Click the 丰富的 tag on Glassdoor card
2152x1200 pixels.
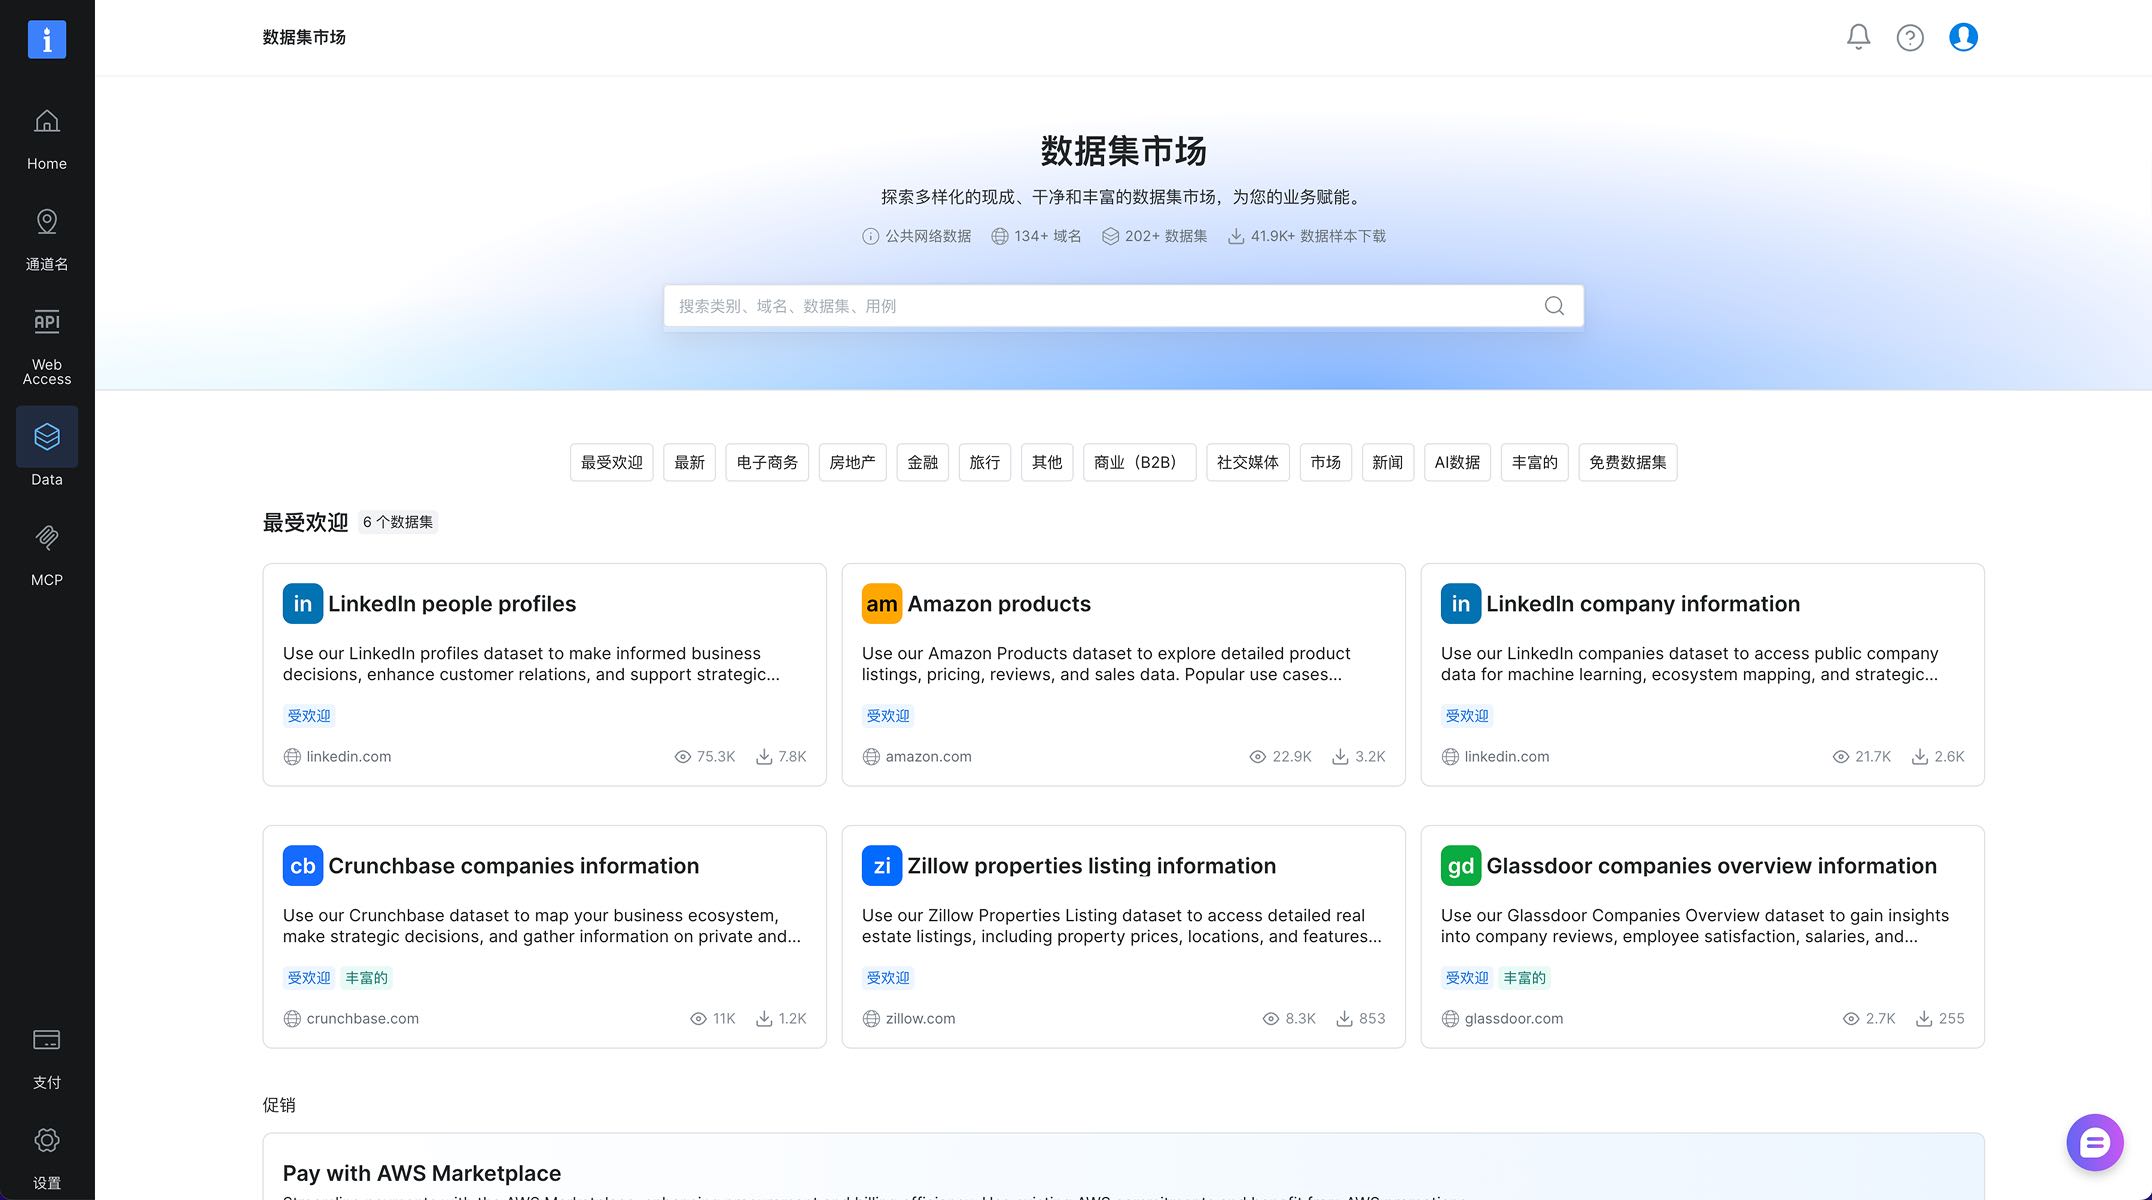[x=1524, y=978]
